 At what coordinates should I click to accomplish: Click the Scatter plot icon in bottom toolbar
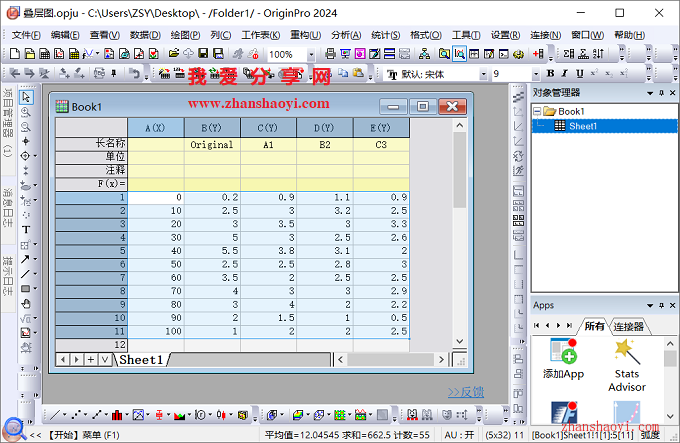[x=76, y=415]
